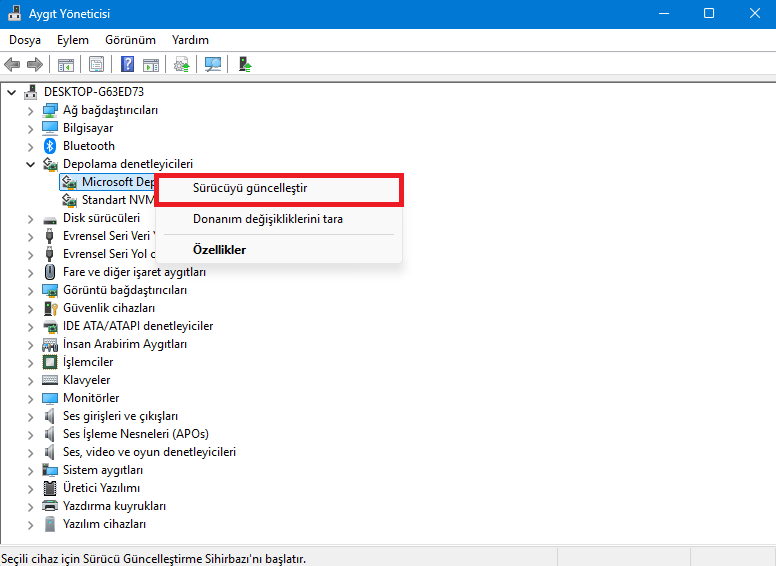Click the Güvenlik cihazları key icon
Image resolution: width=776 pixels, height=566 pixels.
tap(50, 308)
